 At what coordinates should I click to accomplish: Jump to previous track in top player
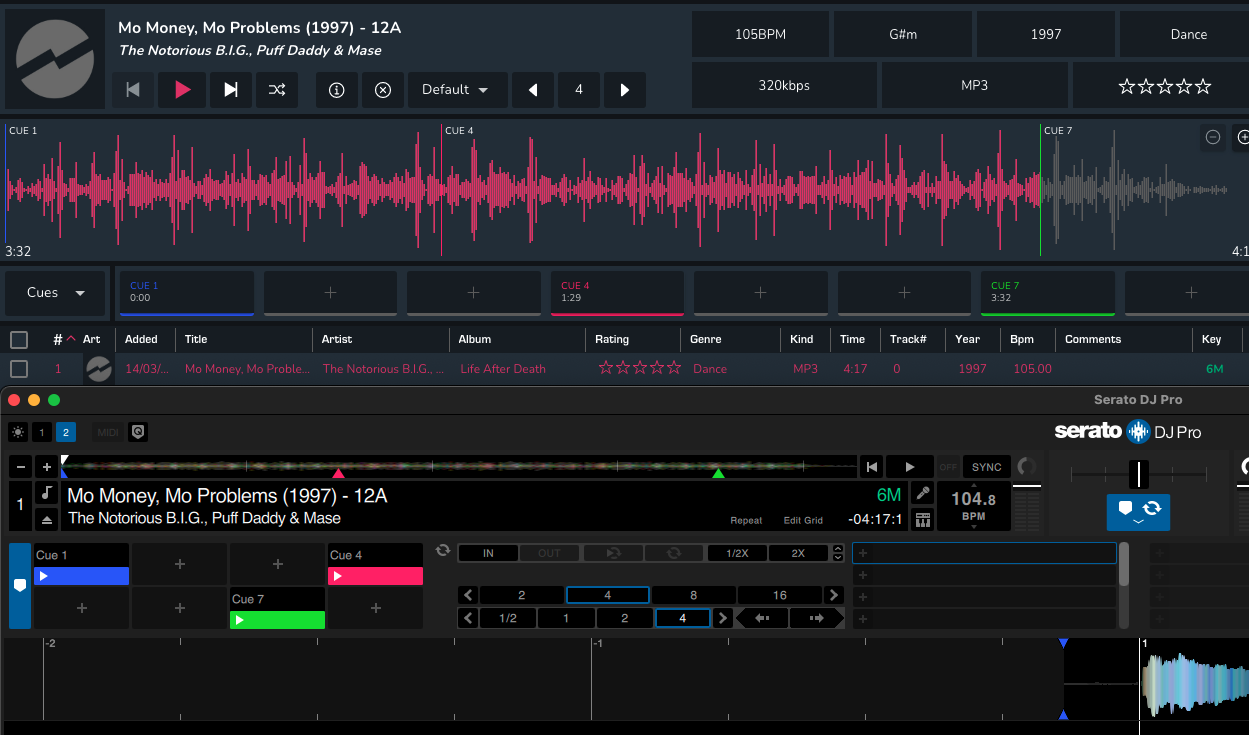point(133,90)
